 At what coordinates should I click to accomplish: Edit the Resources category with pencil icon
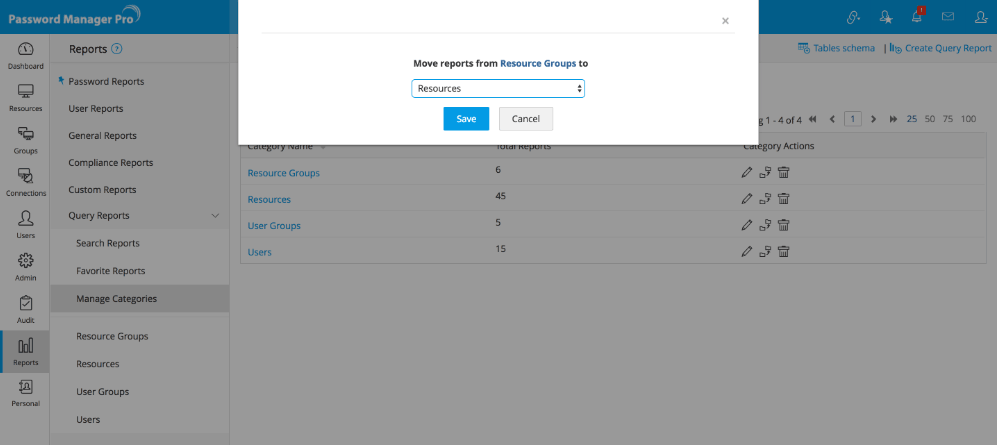tap(747, 198)
